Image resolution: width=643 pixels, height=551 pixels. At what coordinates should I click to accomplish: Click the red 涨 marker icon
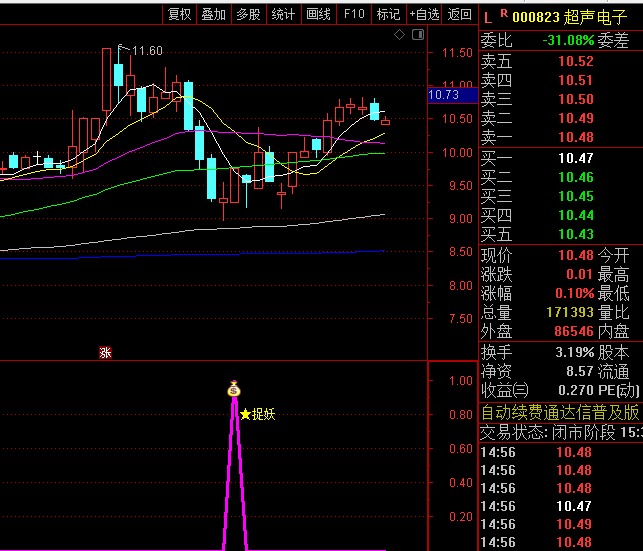[x=105, y=352]
